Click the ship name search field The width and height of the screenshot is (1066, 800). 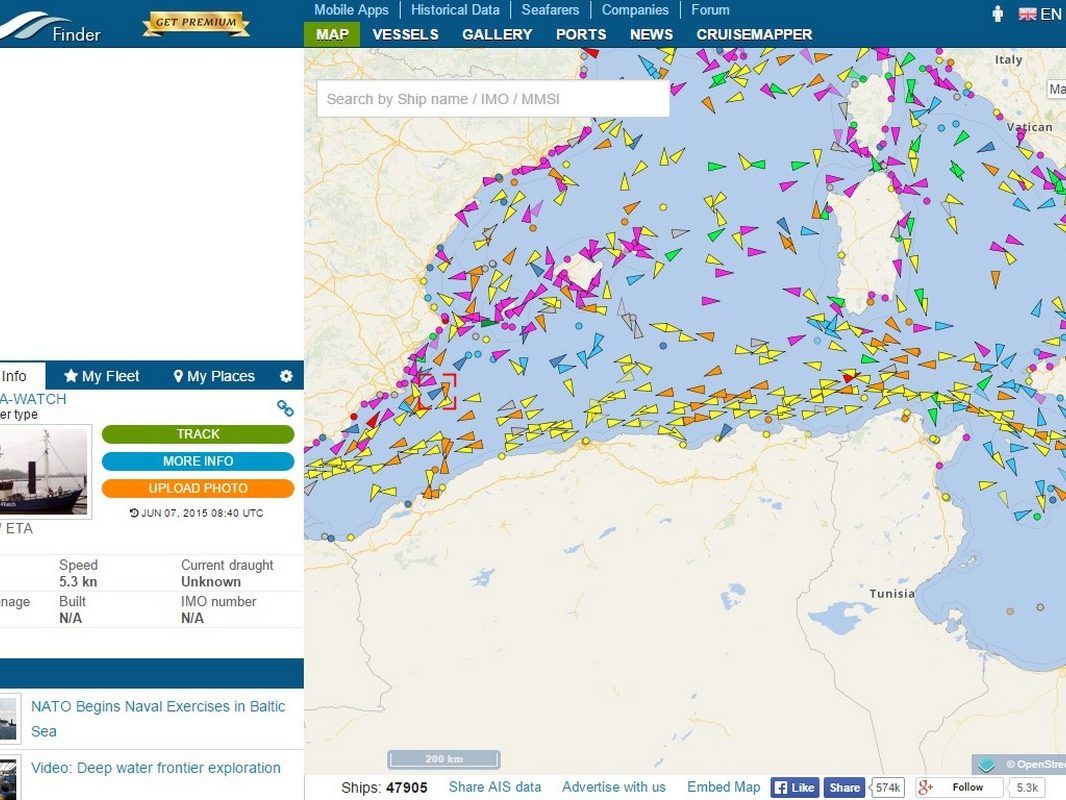tap(493, 99)
